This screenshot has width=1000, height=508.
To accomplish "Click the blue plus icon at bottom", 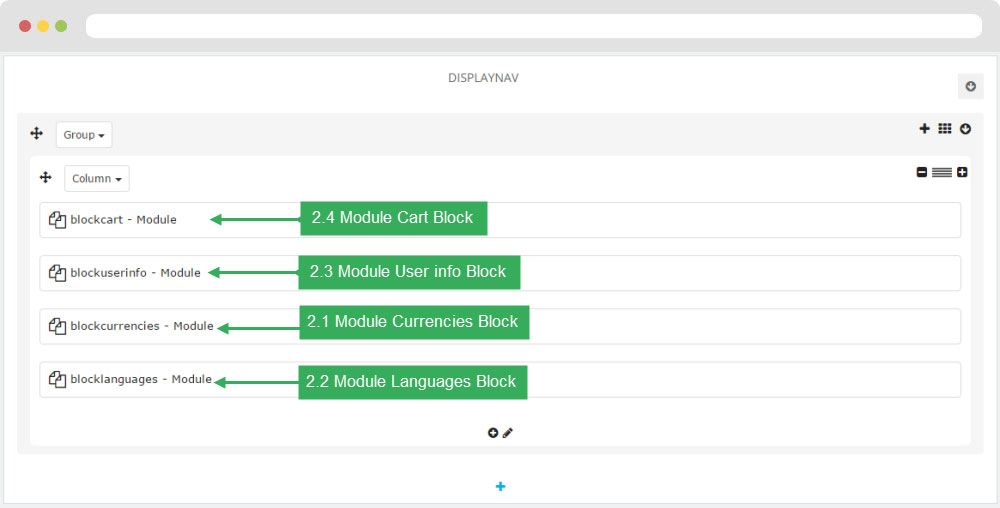I will coord(501,486).
